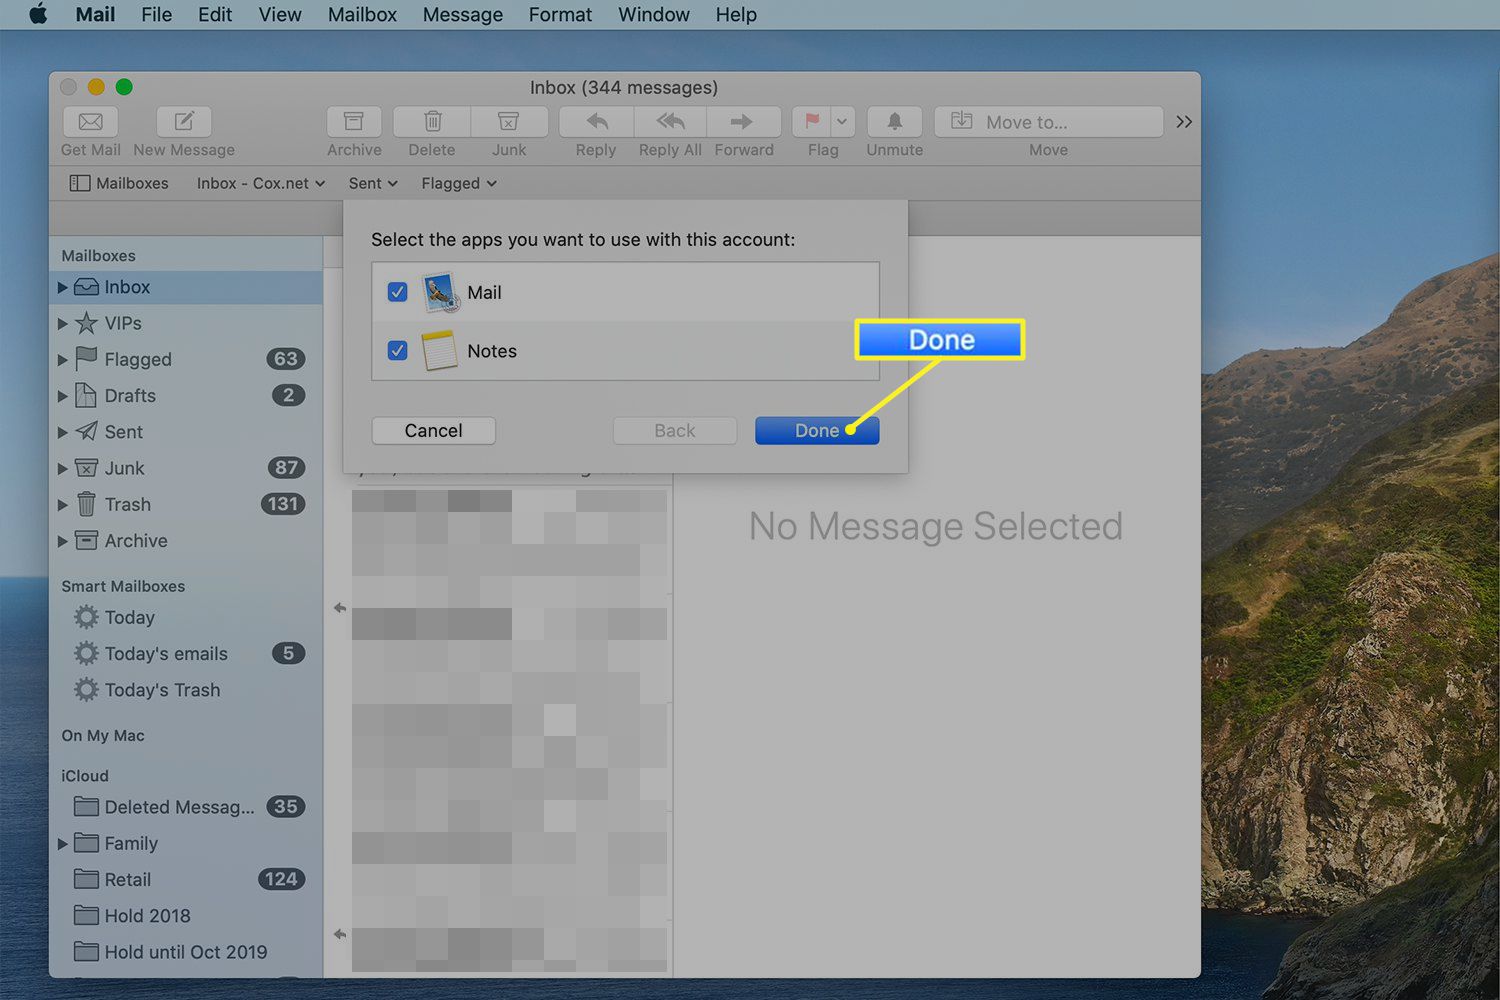Open the Today's emails gear icon
Image resolution: width=1500 pixels, height=1000 pixels.
pos(87,653)
